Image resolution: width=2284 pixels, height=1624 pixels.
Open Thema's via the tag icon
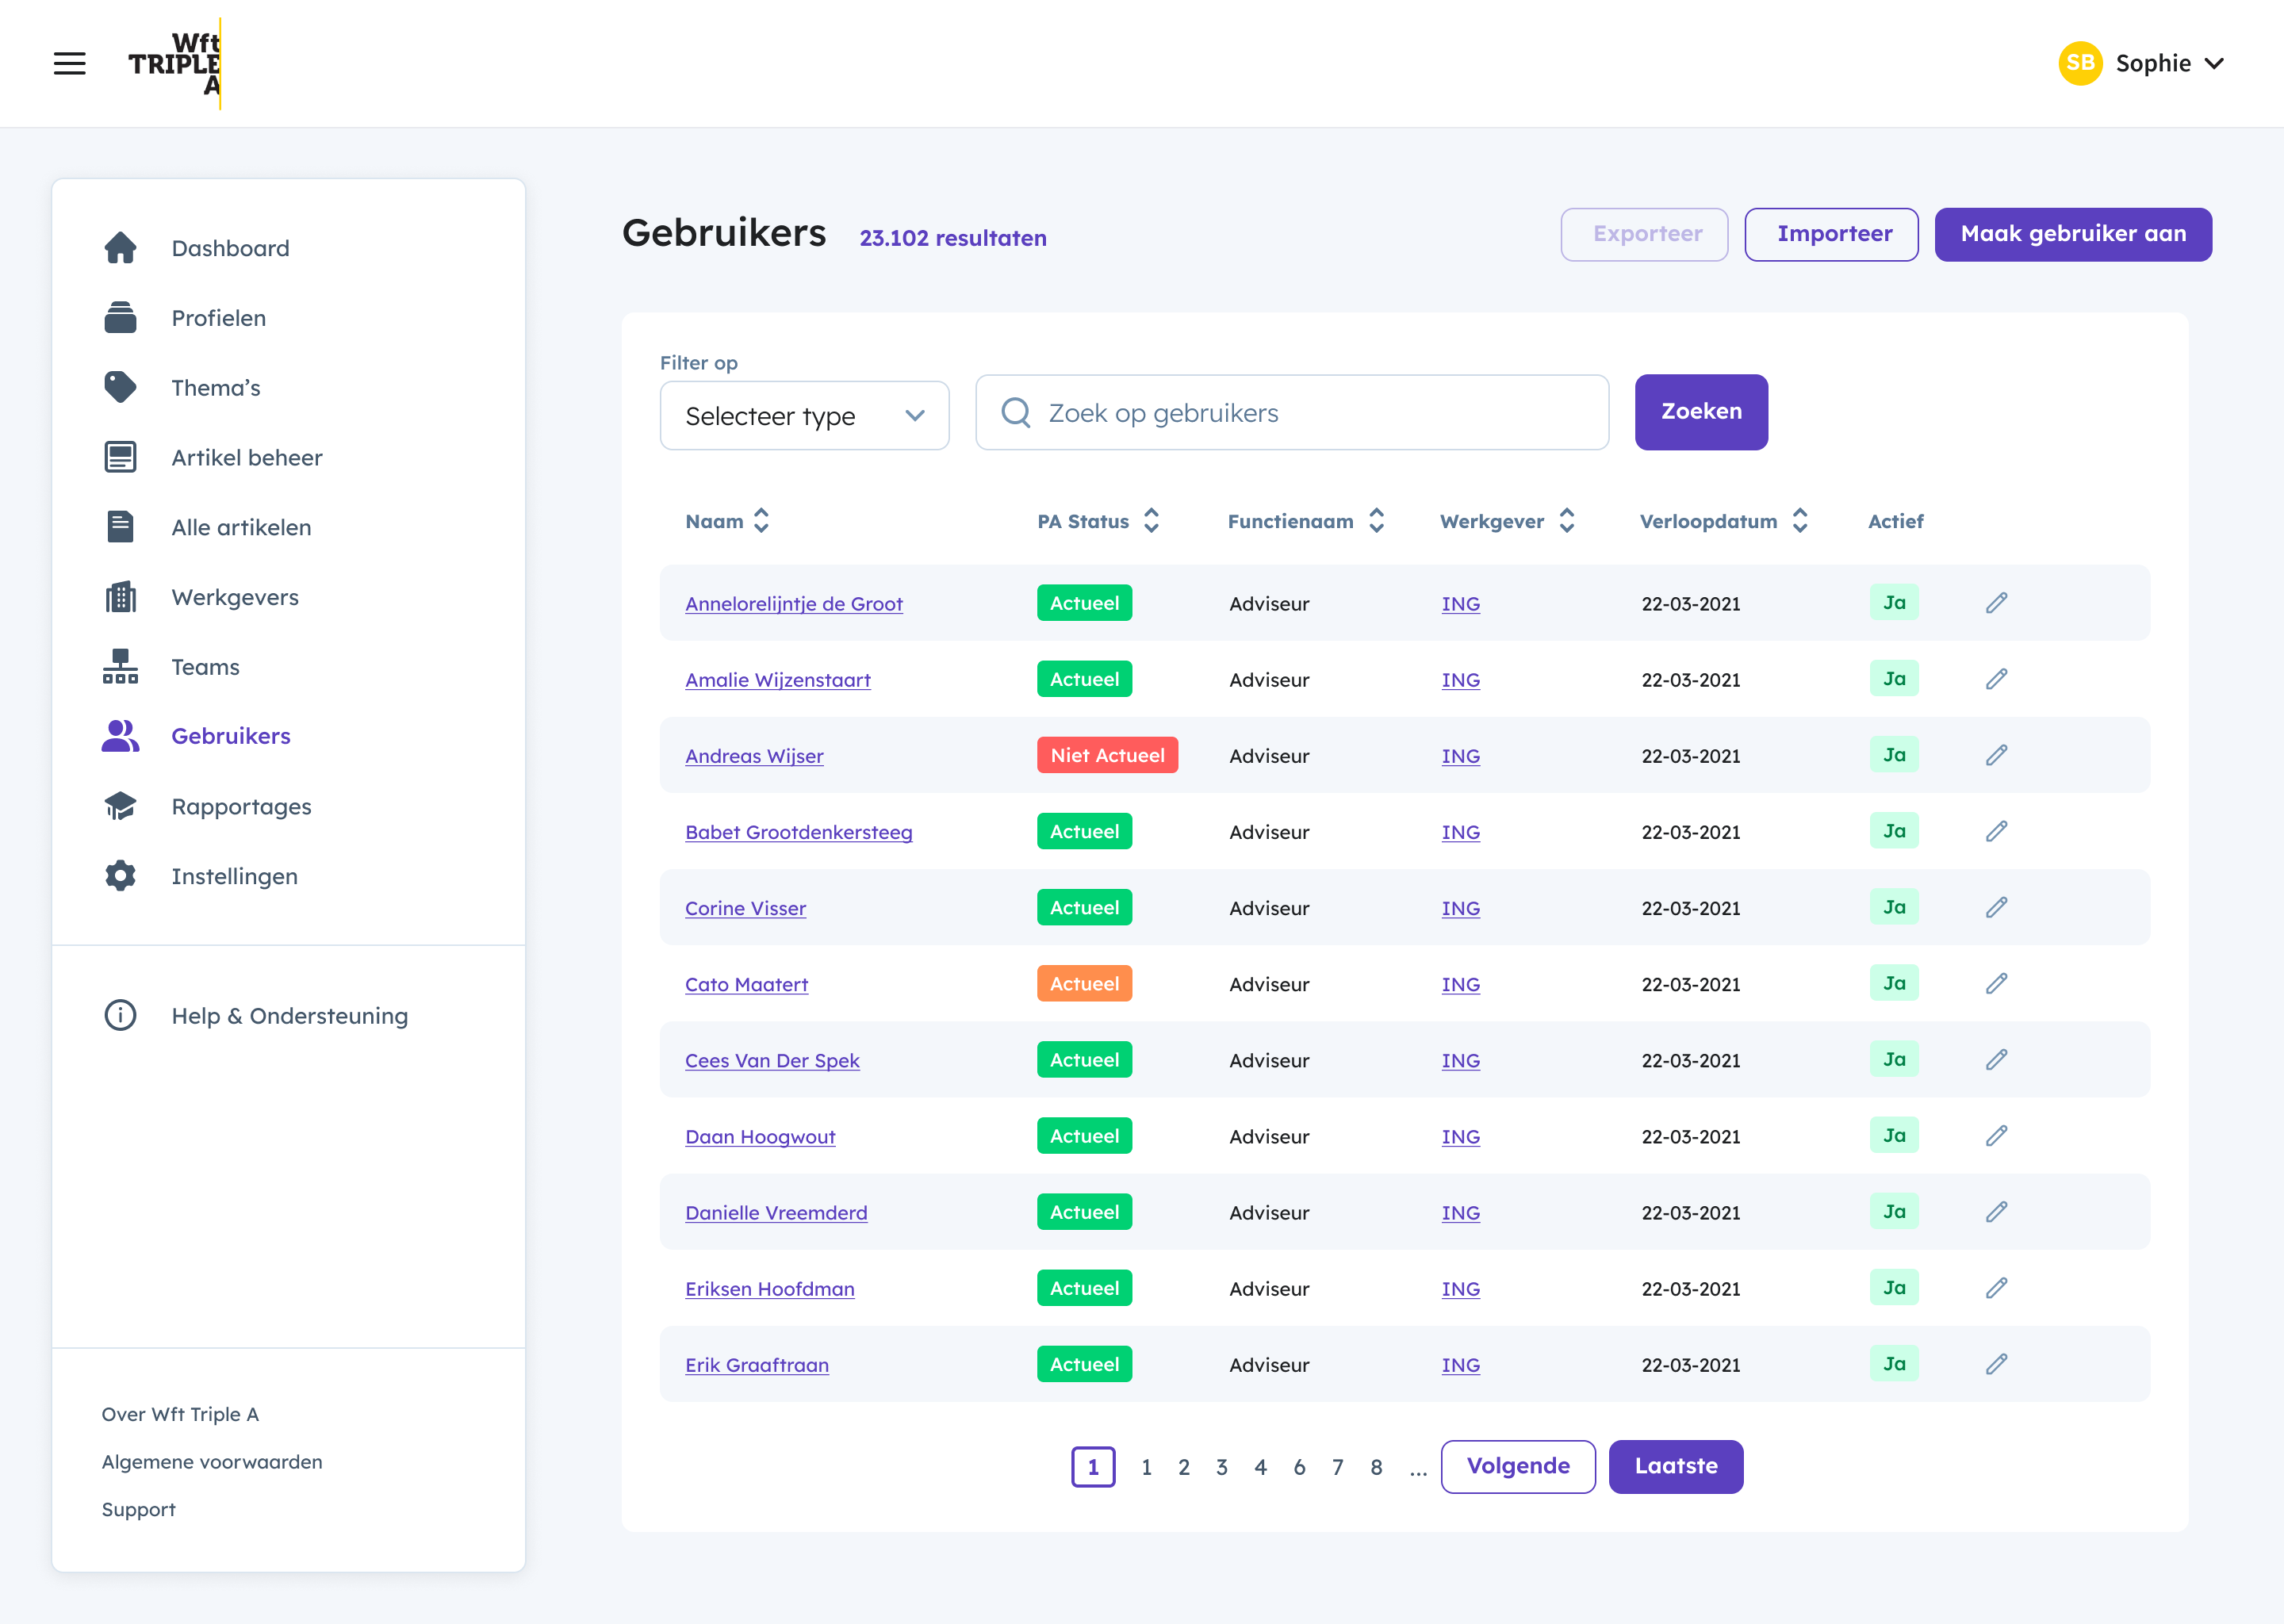(120, 387)
